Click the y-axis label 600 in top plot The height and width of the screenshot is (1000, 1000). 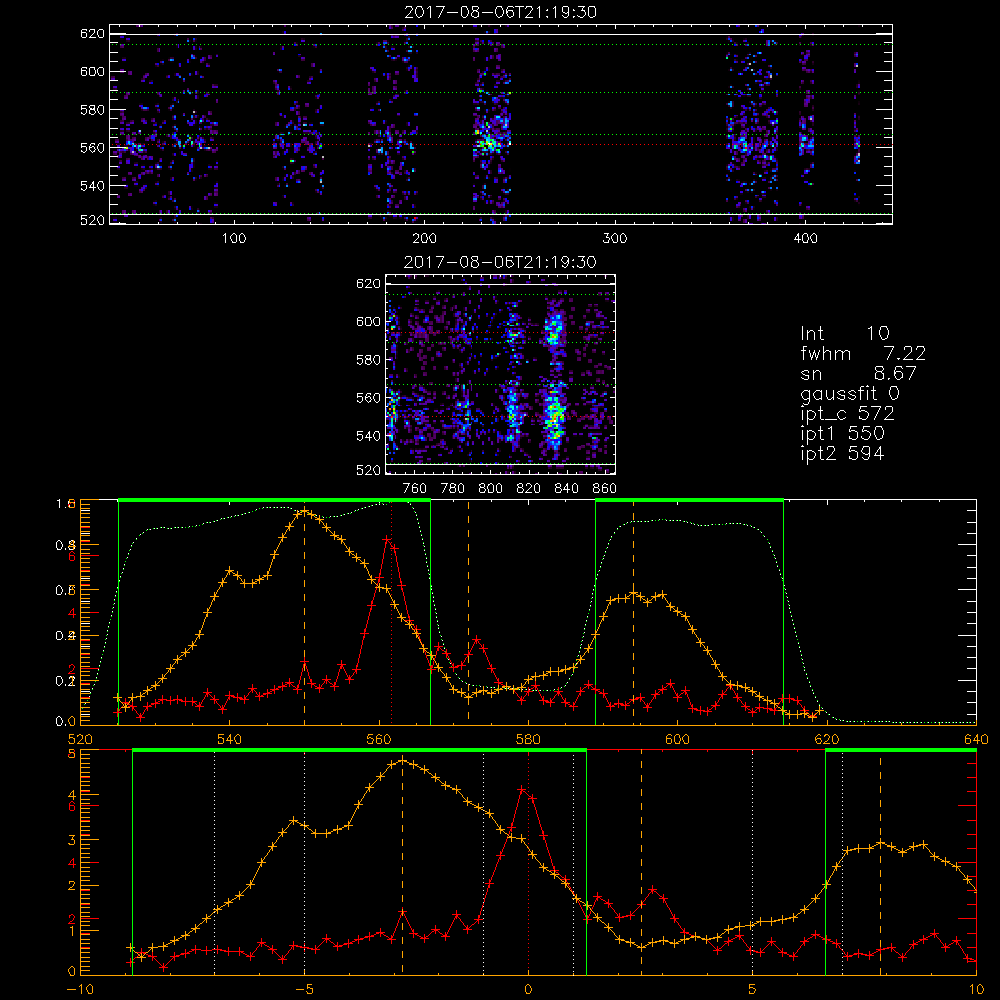(92, 71)
